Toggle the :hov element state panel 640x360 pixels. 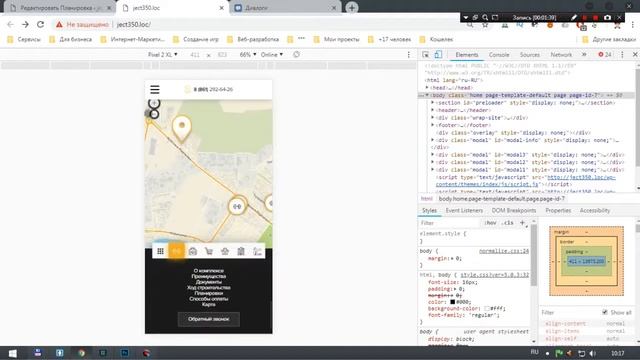pos(490,223)
